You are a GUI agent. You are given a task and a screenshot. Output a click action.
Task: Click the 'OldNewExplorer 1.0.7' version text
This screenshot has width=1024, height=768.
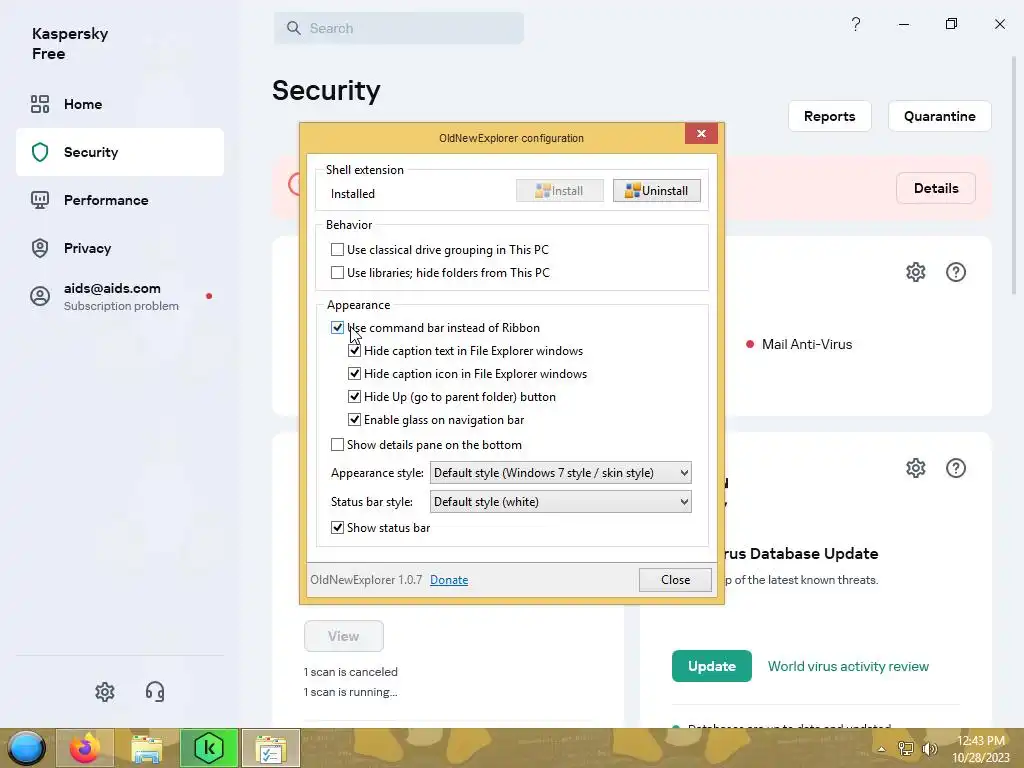point(366,580)
